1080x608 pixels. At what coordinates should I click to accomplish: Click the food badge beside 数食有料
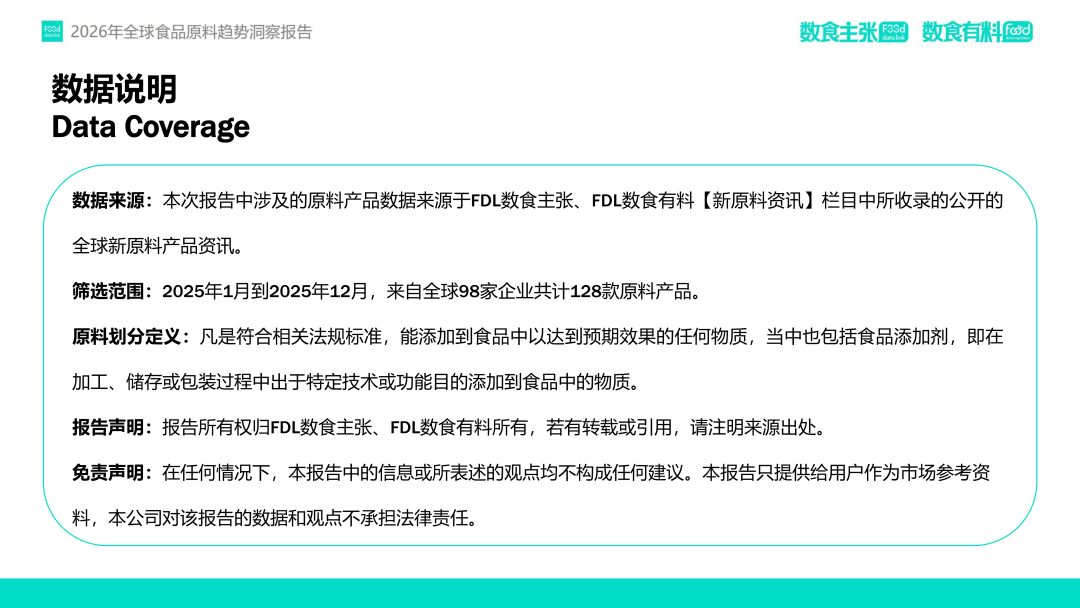point(1018,32)
